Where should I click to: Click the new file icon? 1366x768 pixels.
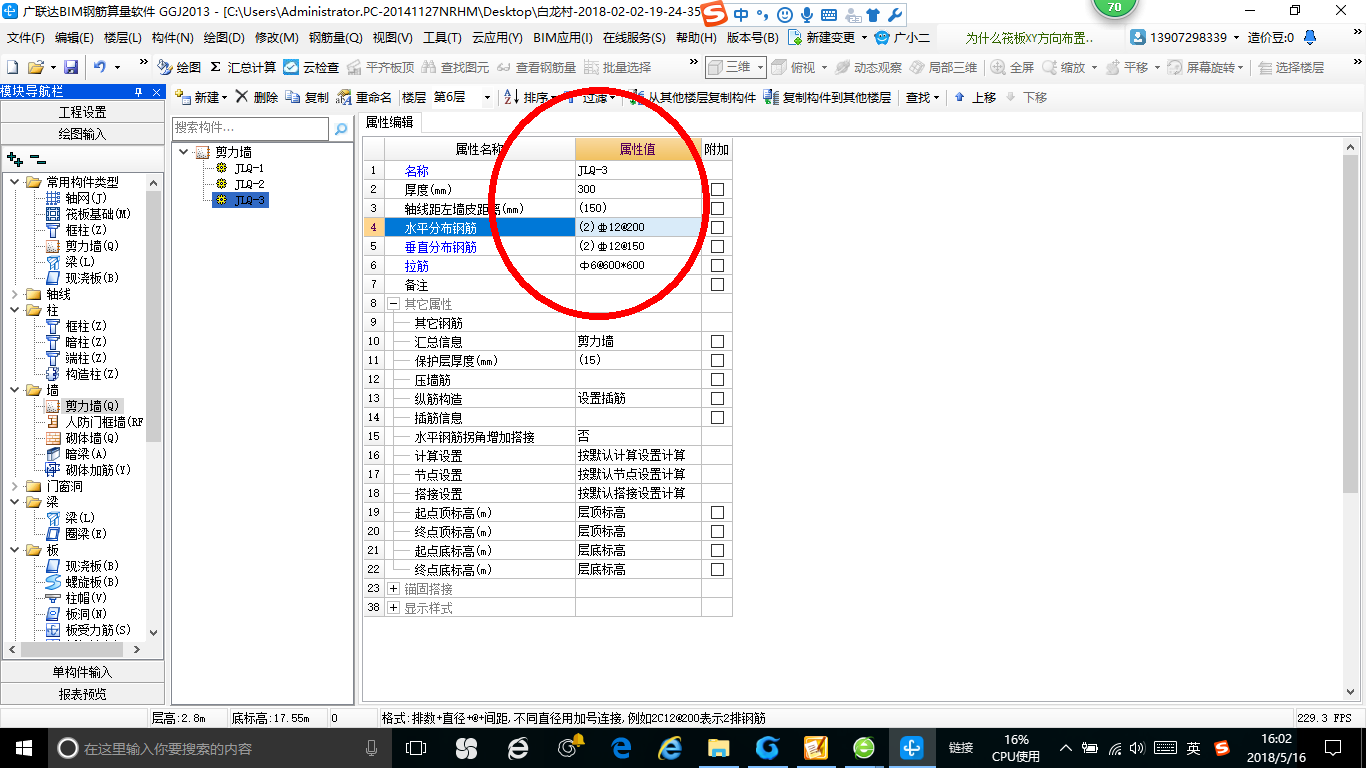pos(12,67)
